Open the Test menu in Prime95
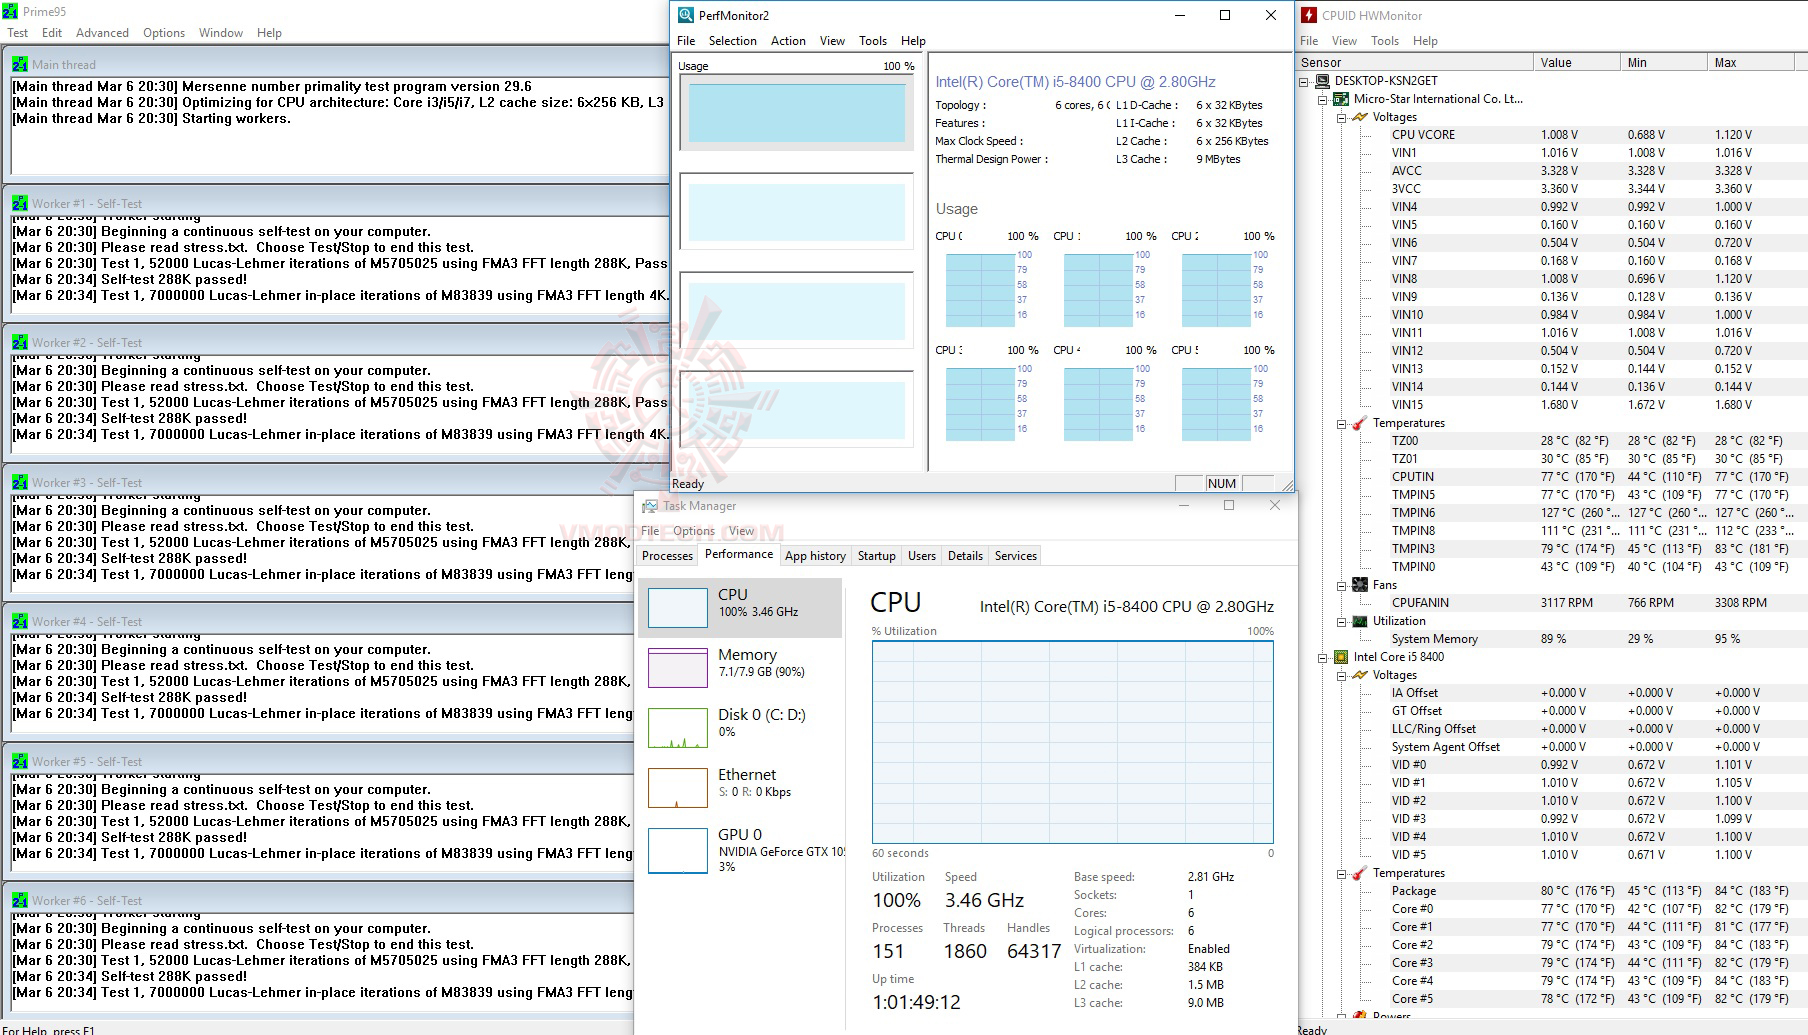1808x1035 pixels. click(18, 33)
